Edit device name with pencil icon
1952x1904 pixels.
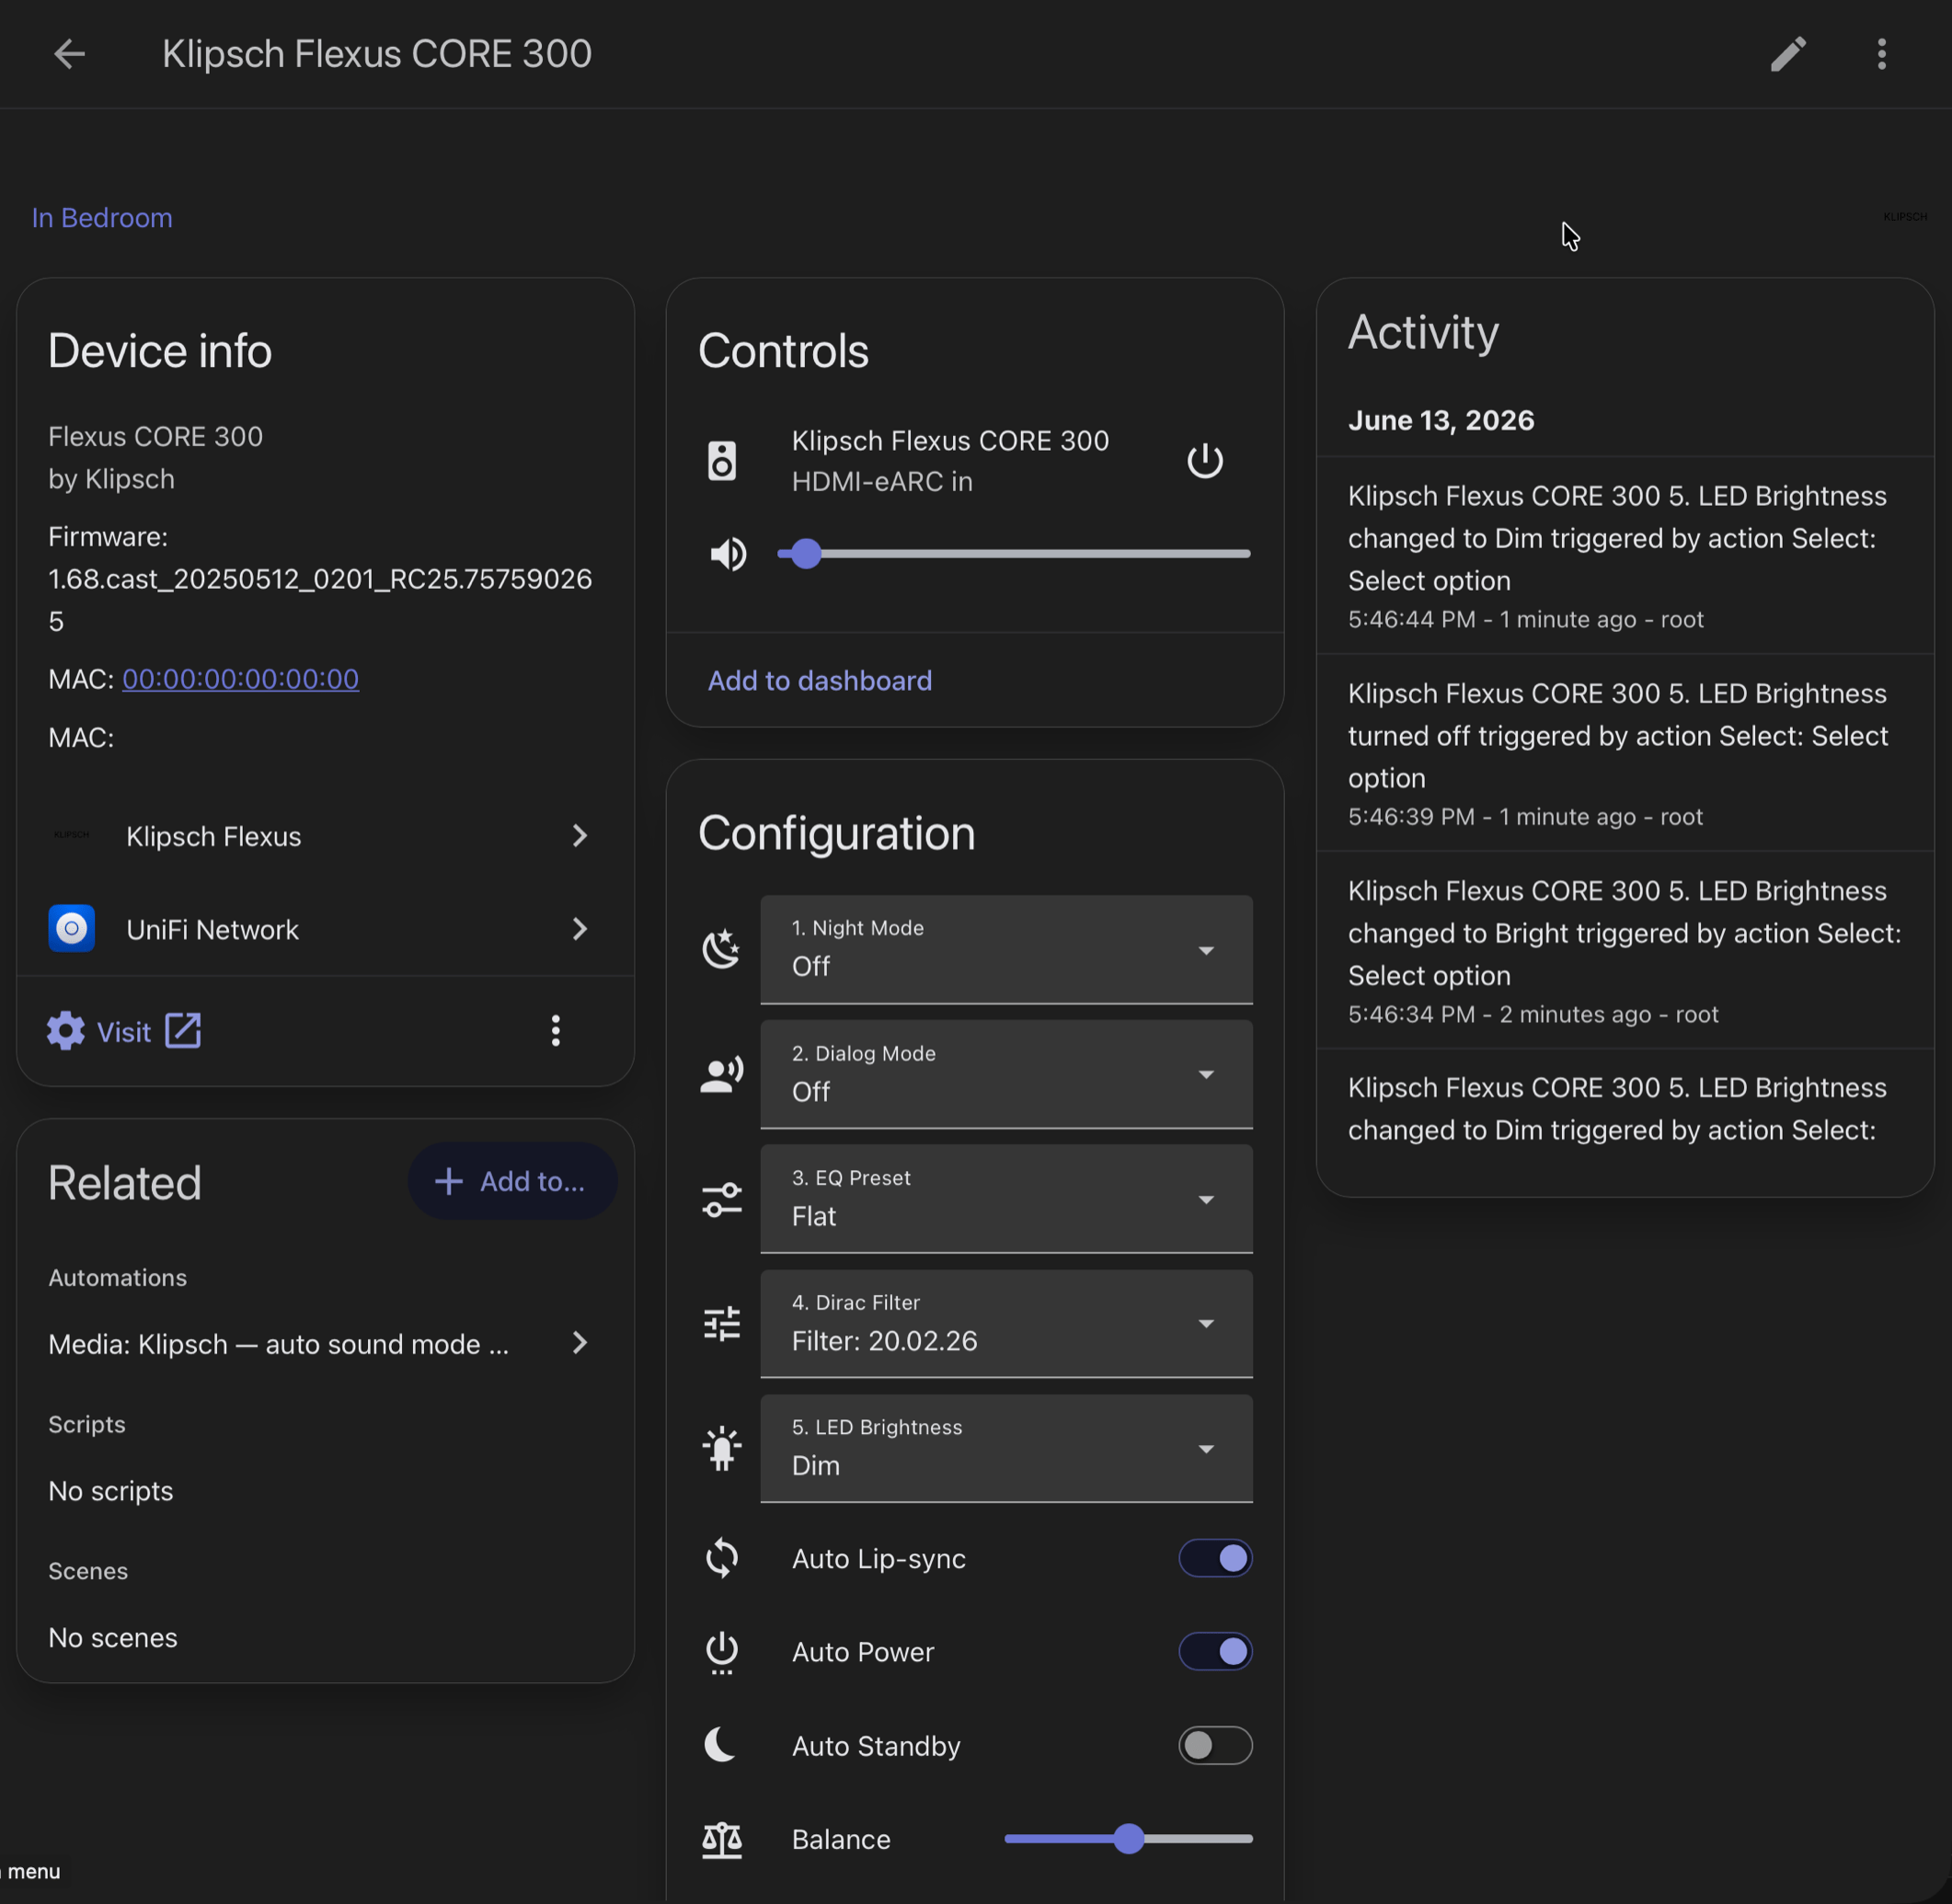click(1788, 54)
